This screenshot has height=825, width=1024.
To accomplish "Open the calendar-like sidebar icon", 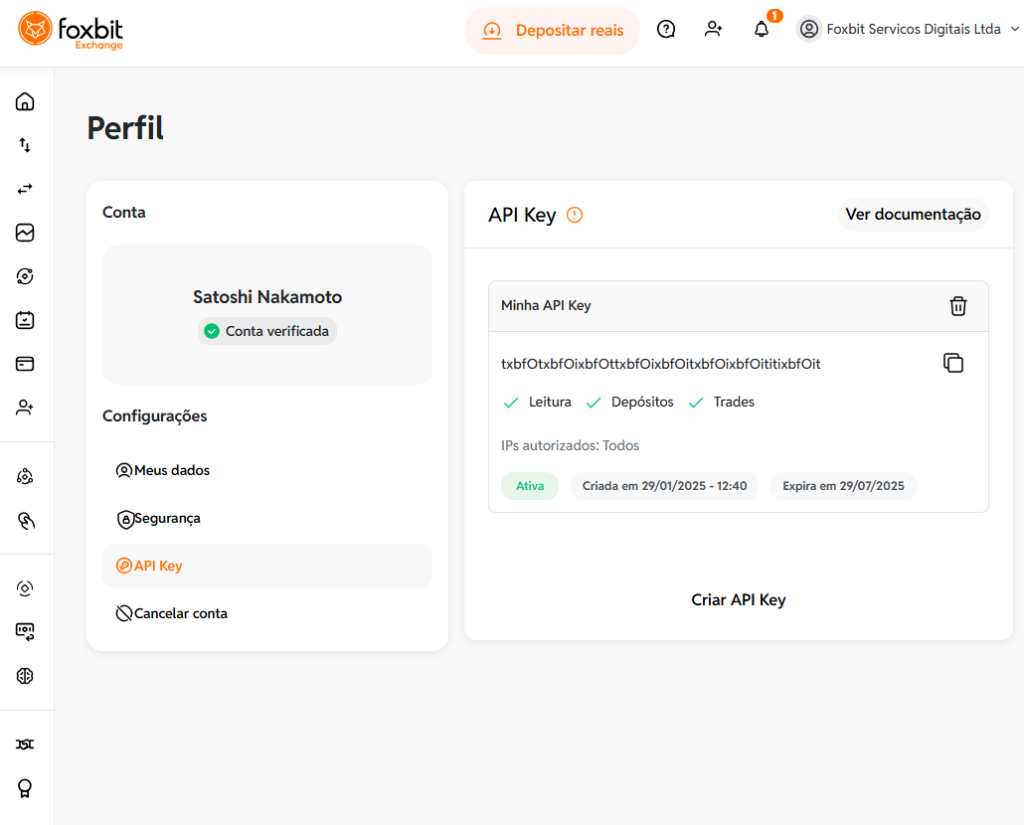I will tap(25, 320).
